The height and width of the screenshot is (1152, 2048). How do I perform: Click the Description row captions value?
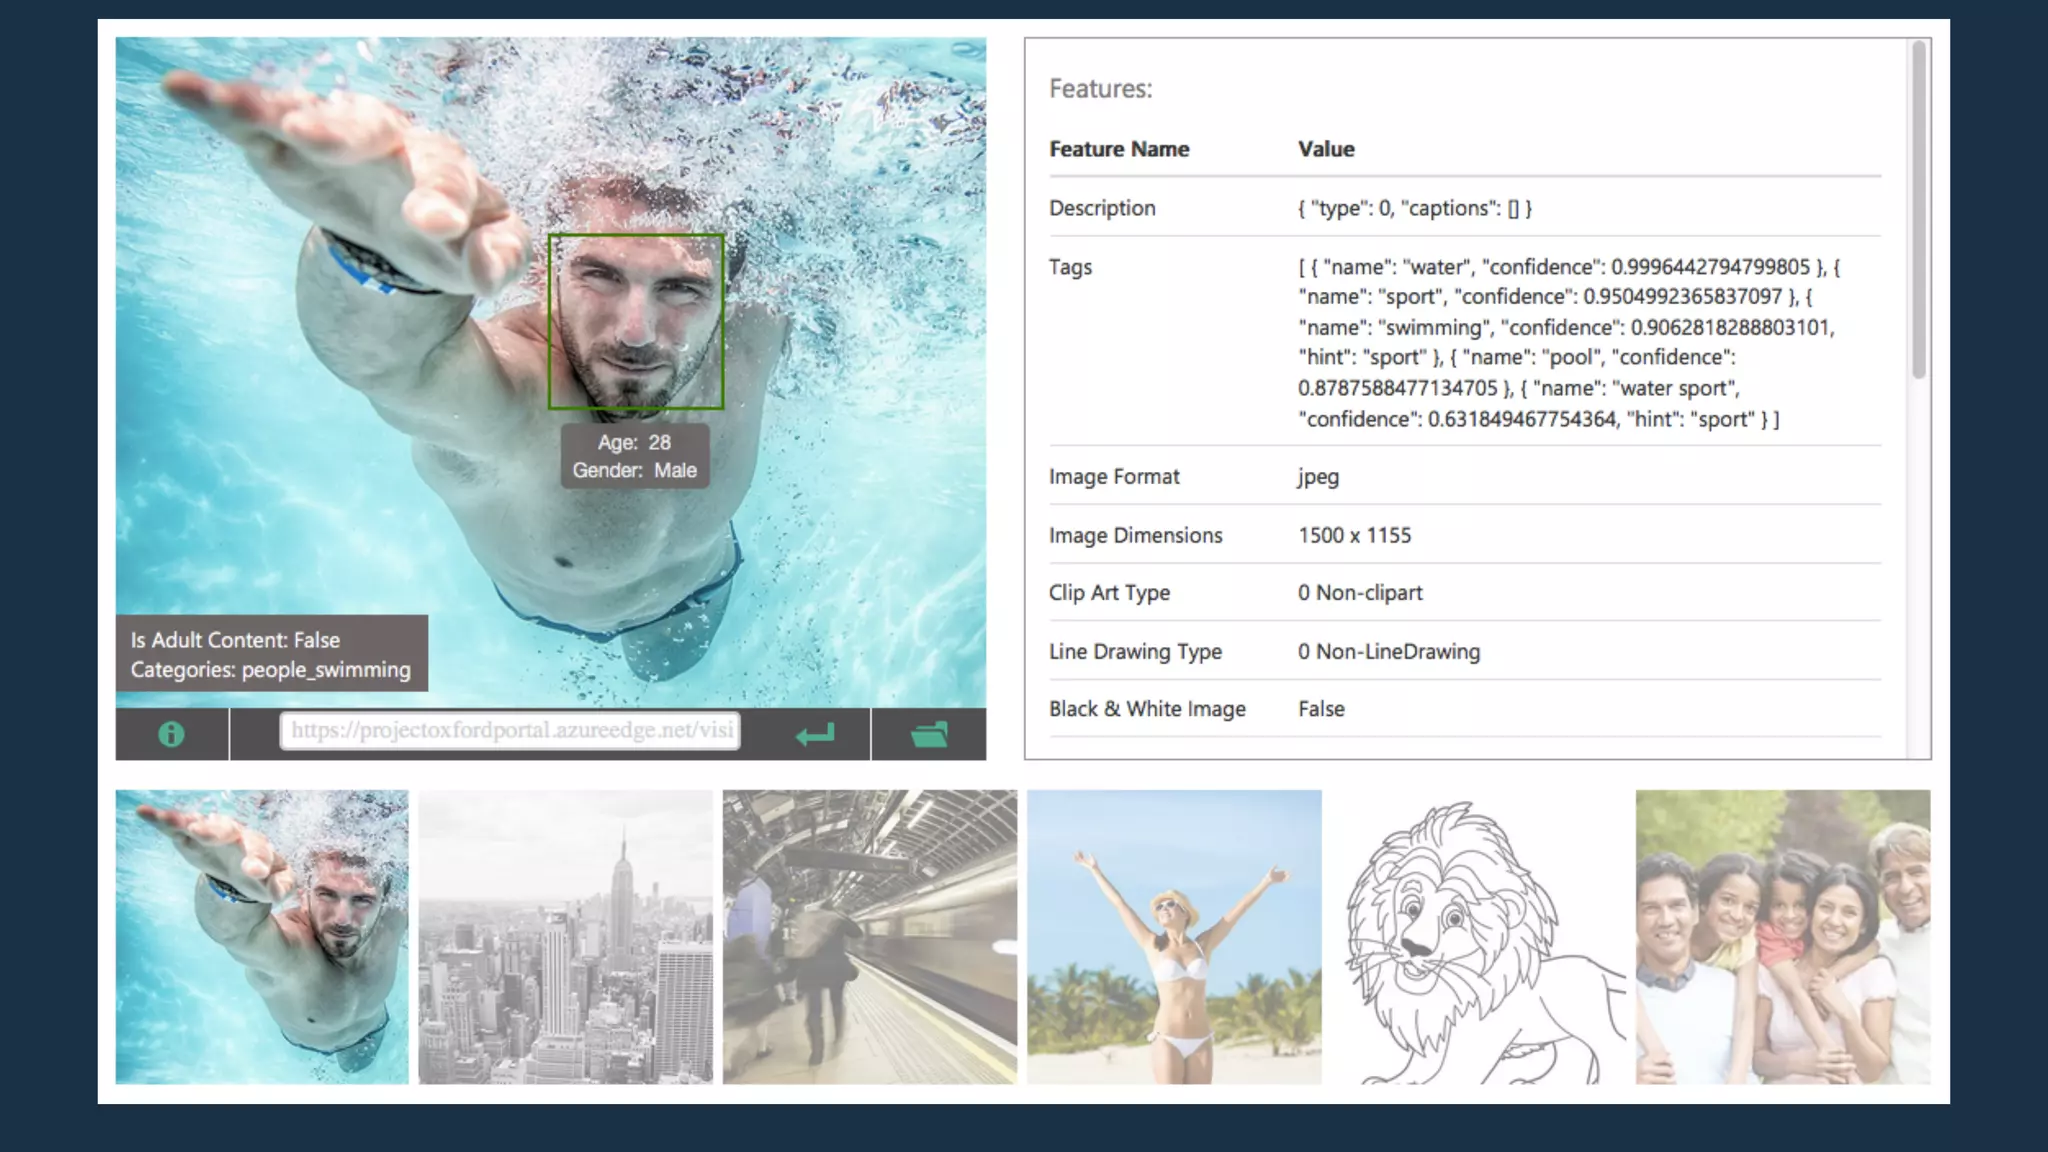click(x=1414, y=208)
